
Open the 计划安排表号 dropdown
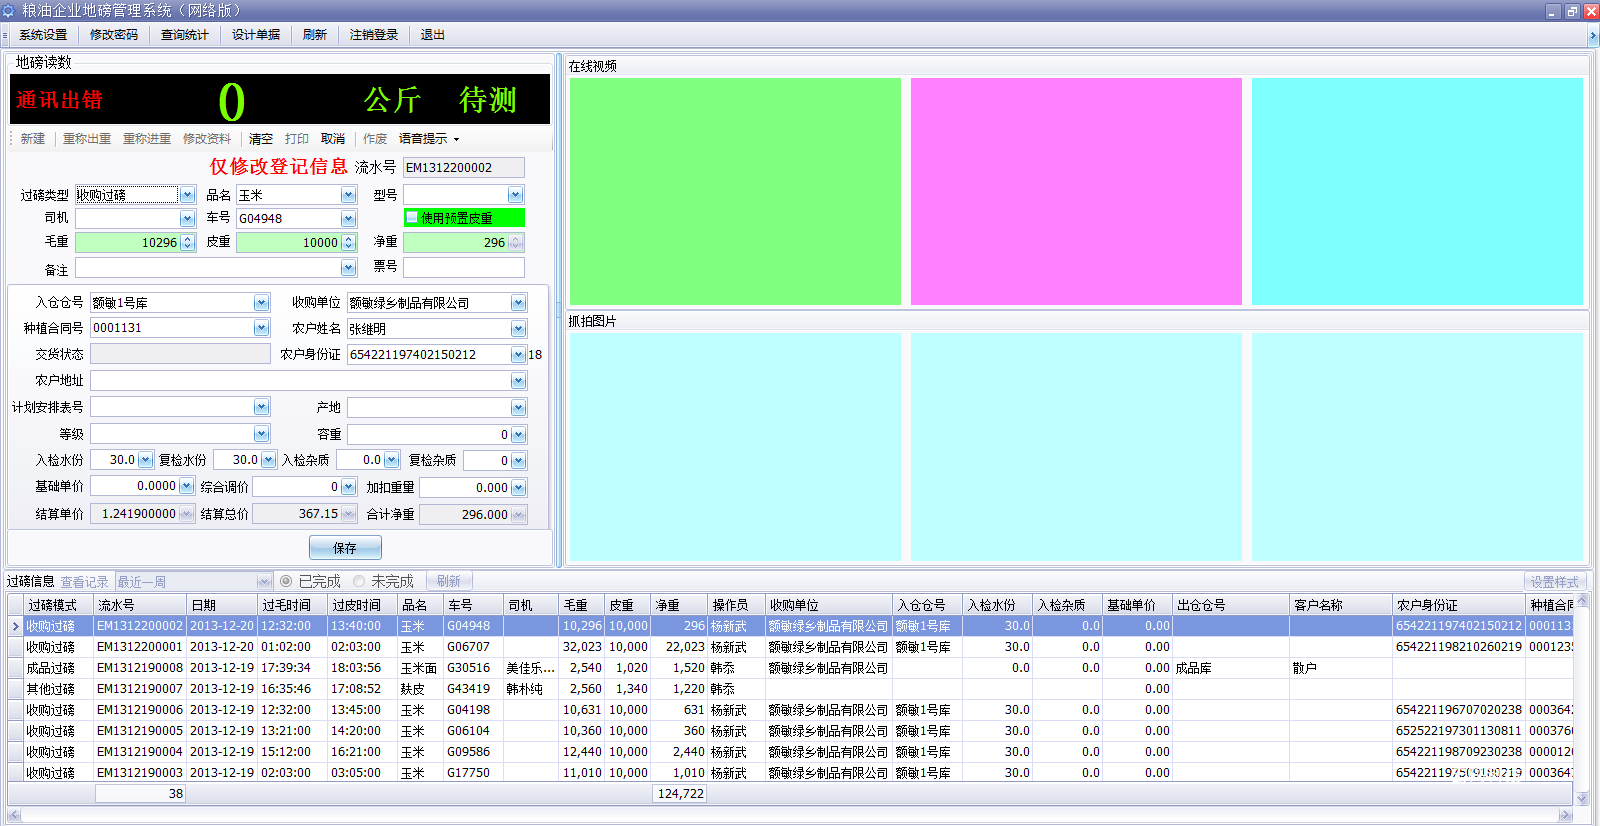click(261, 406)
